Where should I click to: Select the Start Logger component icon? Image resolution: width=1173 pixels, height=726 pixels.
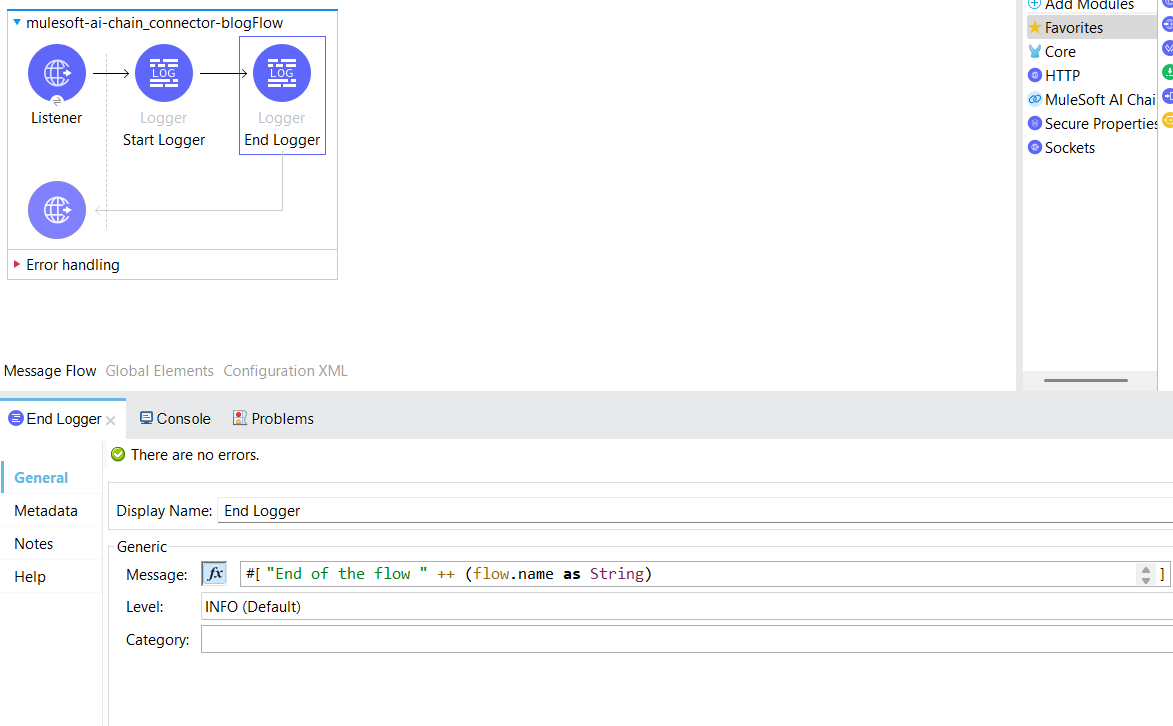tap(164, 73)
